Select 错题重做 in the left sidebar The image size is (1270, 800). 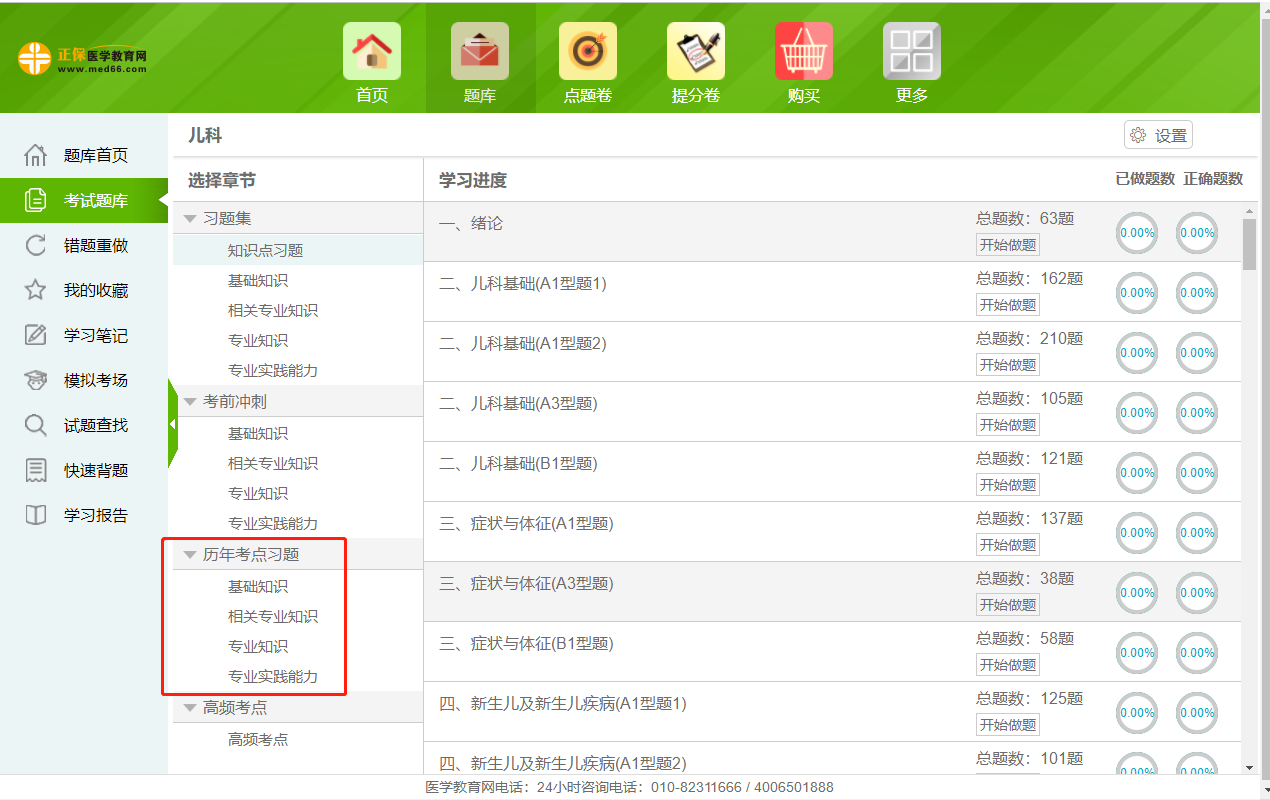coord(95,246)
